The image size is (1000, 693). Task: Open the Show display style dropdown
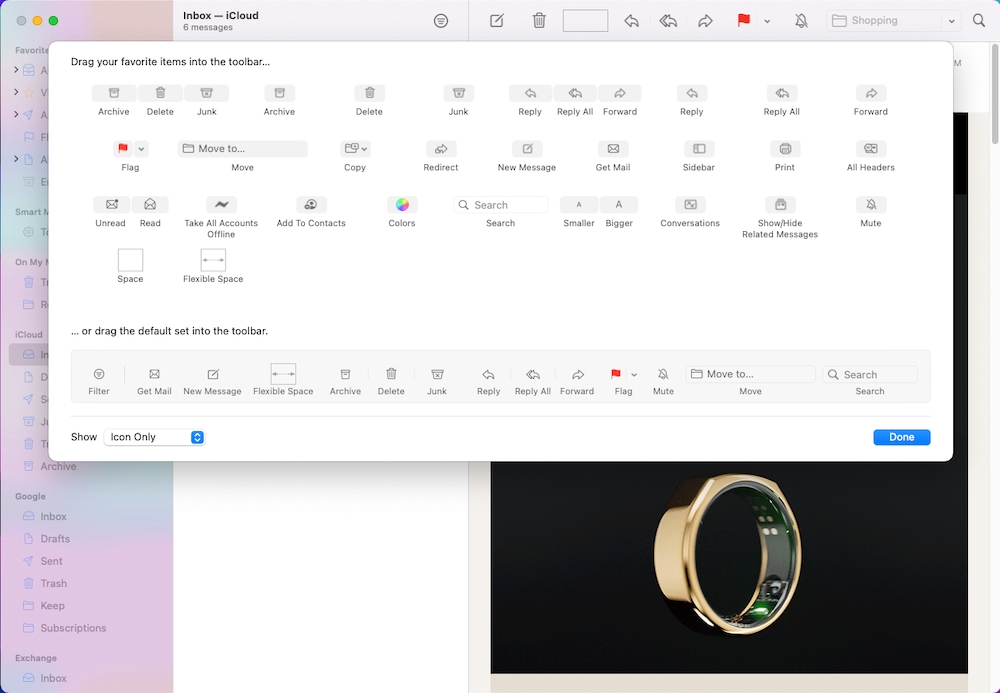pyautogui.click(x=153, y=437)
